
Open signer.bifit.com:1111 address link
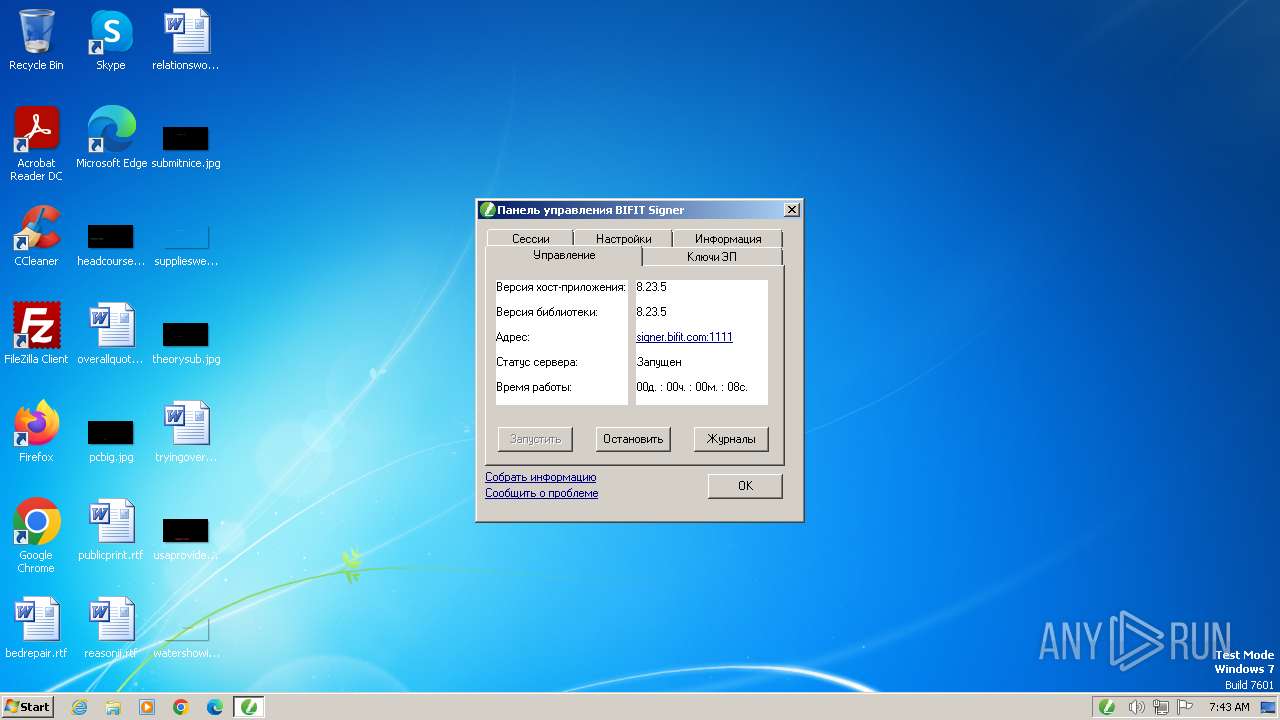(x=684, y=337)
